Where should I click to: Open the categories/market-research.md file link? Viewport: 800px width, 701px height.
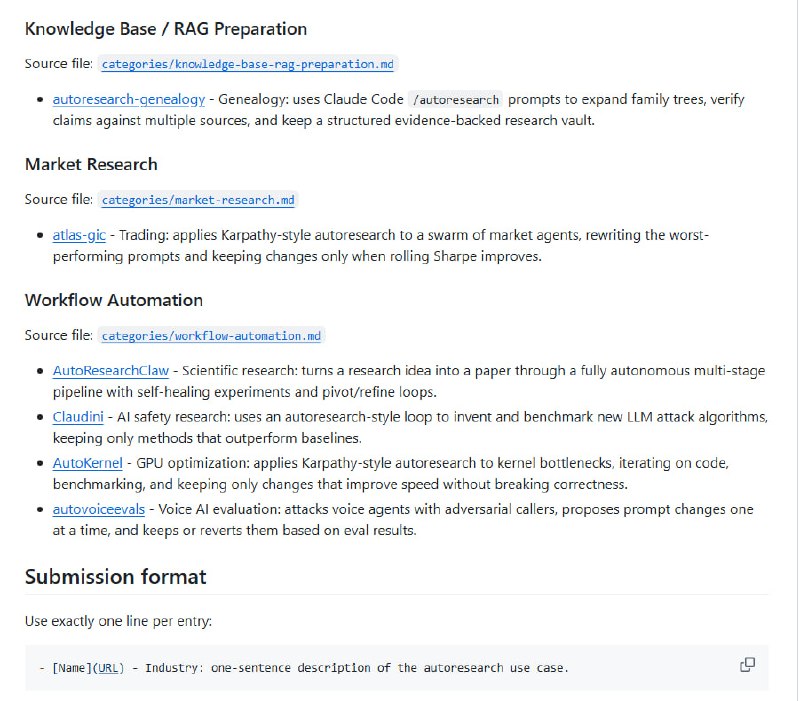[x=198, y=200]
